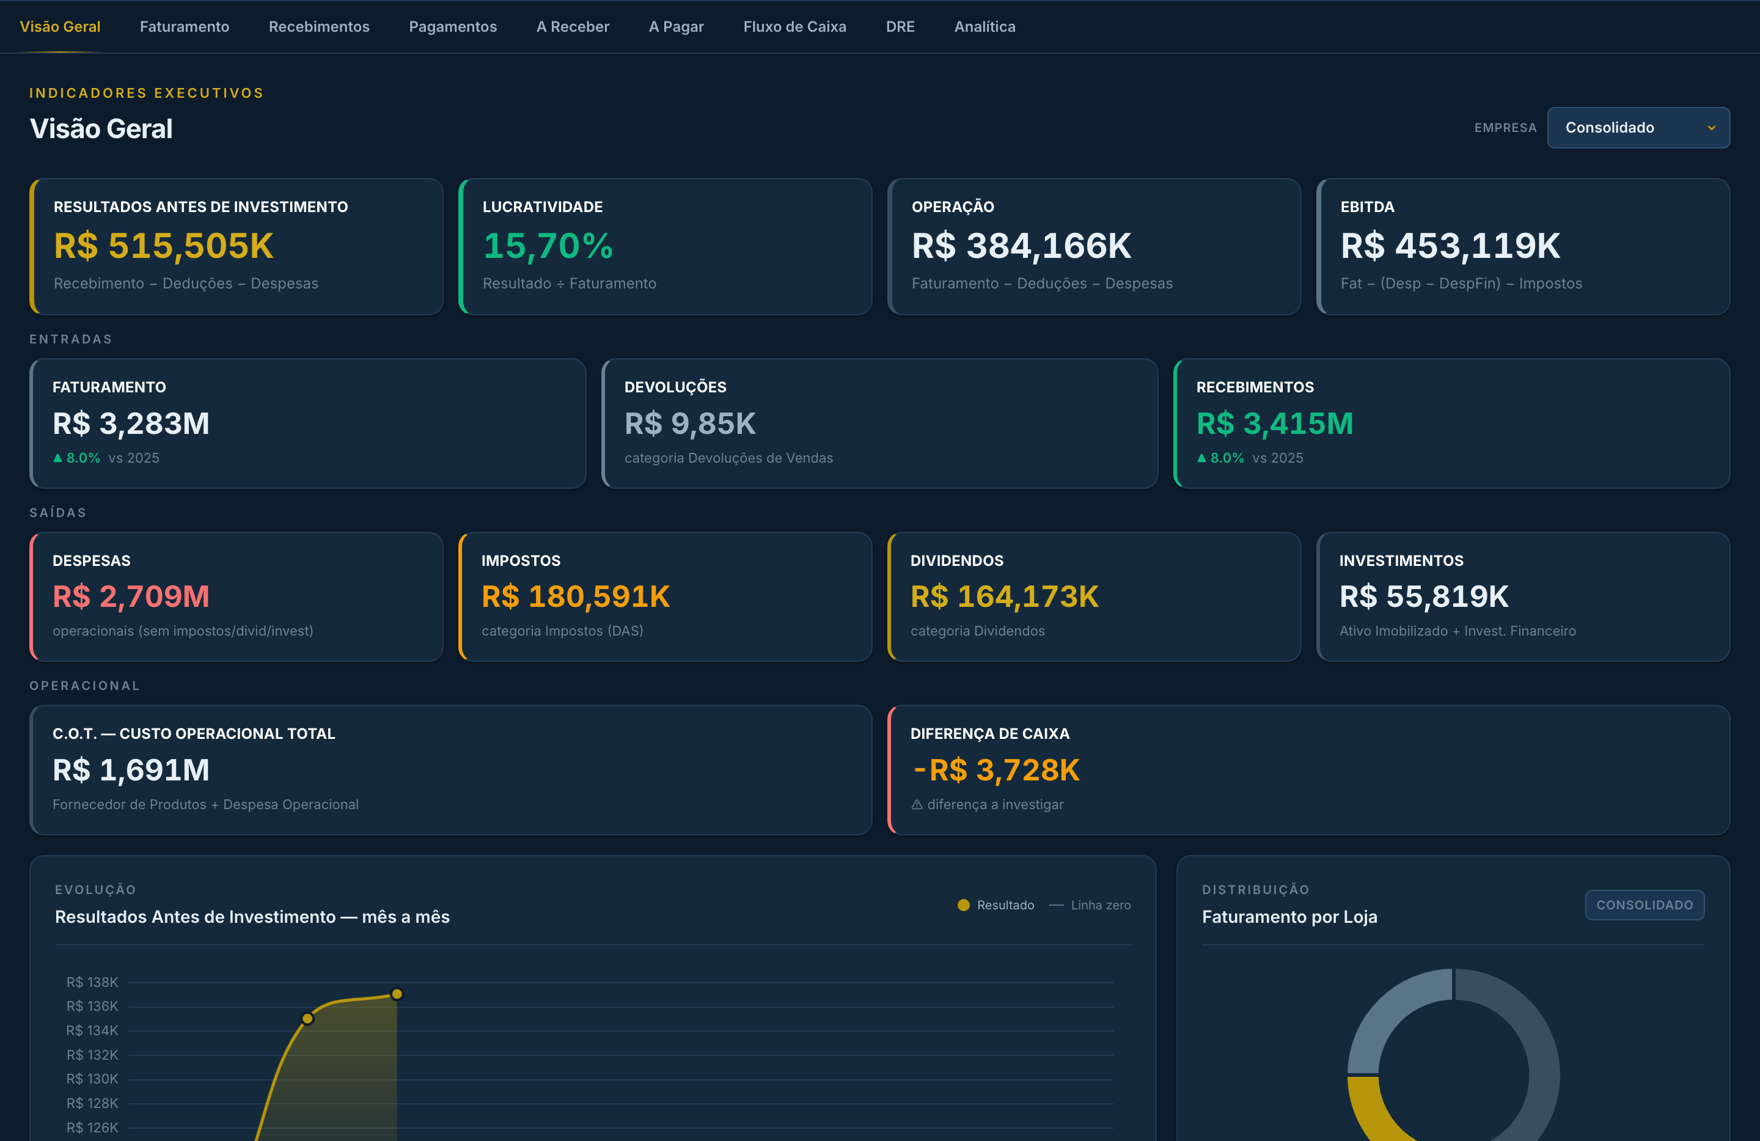Toggle the Linha zero legend item

(1090, 905)
